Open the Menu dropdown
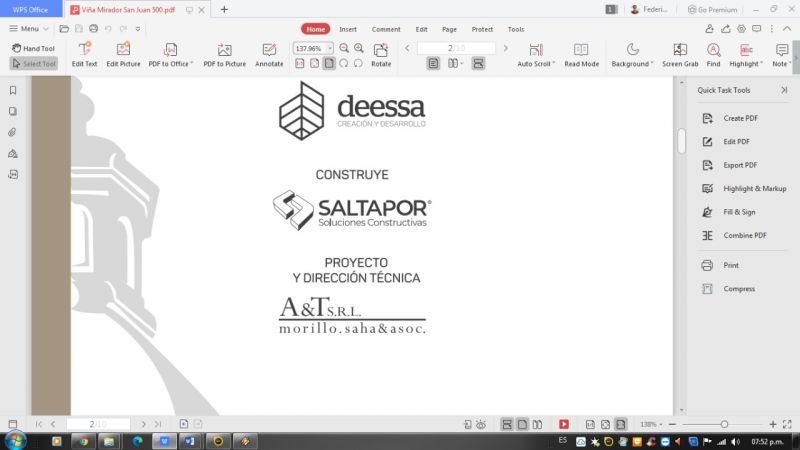800x450 pixels. coord(29,29)
